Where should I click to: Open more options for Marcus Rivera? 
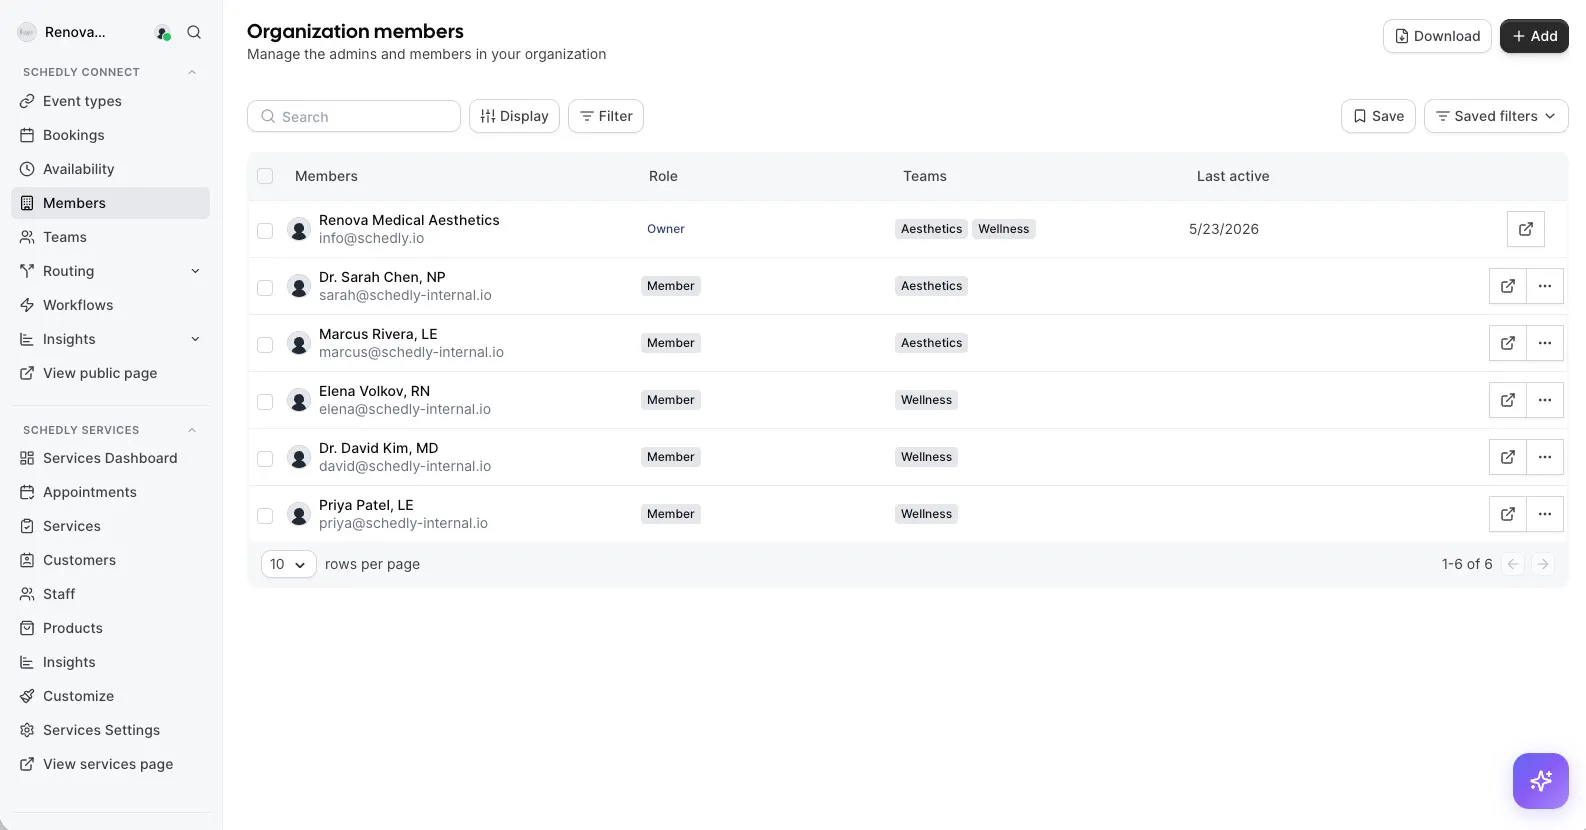click(x=1545, y=343)
